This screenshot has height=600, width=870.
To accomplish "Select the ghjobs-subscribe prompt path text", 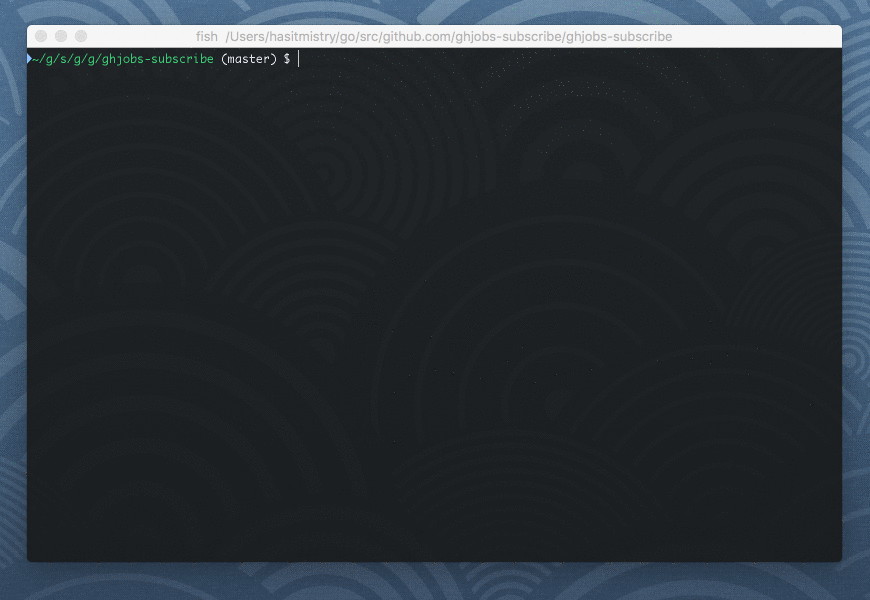I will [123, 59].
